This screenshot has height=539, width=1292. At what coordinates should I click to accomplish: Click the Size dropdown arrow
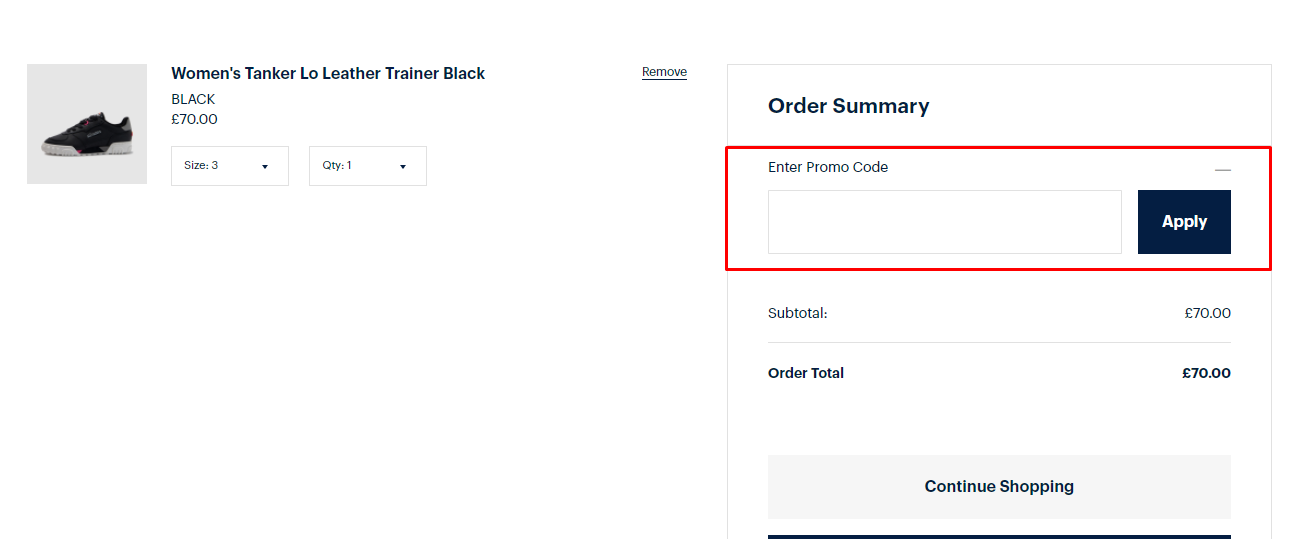(265, 167)
